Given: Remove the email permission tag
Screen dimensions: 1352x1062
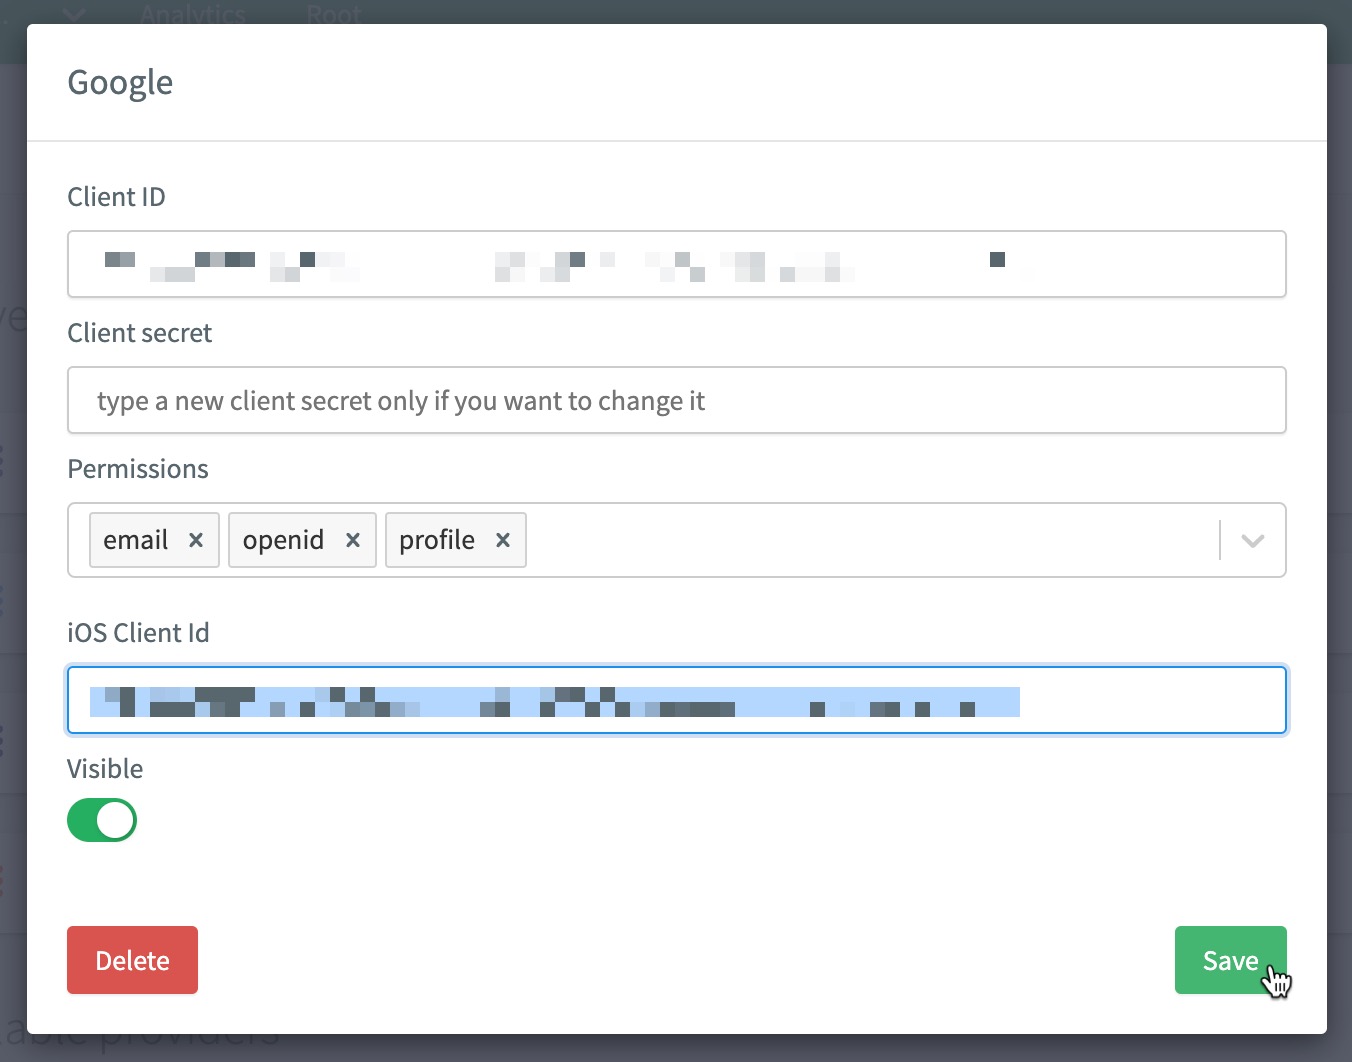Looking at the screenshot, I should 196,540.
